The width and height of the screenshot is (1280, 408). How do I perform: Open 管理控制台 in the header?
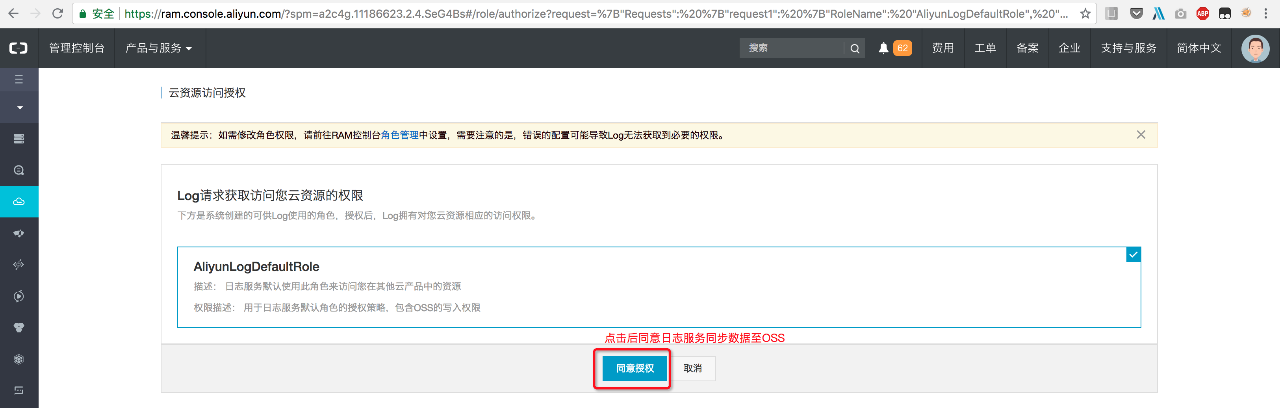(77, 48)
